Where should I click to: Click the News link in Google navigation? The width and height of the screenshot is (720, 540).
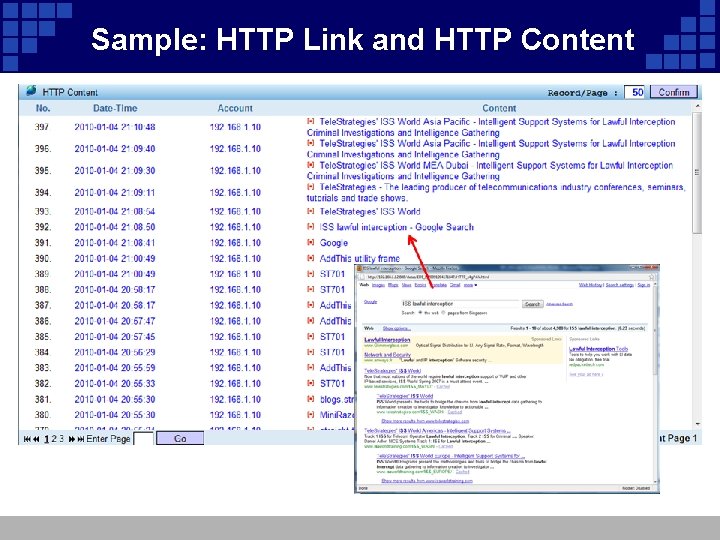(x=406, y=285)
